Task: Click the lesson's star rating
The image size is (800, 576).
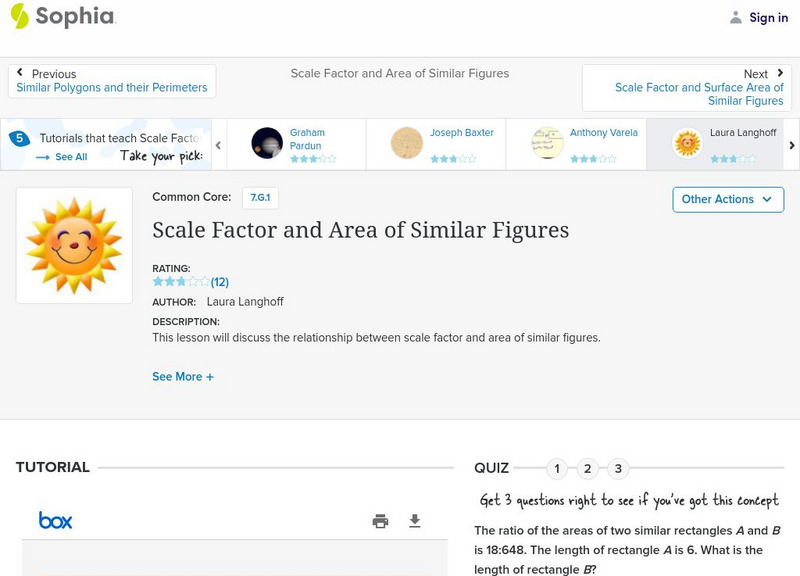Action: point(181,282)
